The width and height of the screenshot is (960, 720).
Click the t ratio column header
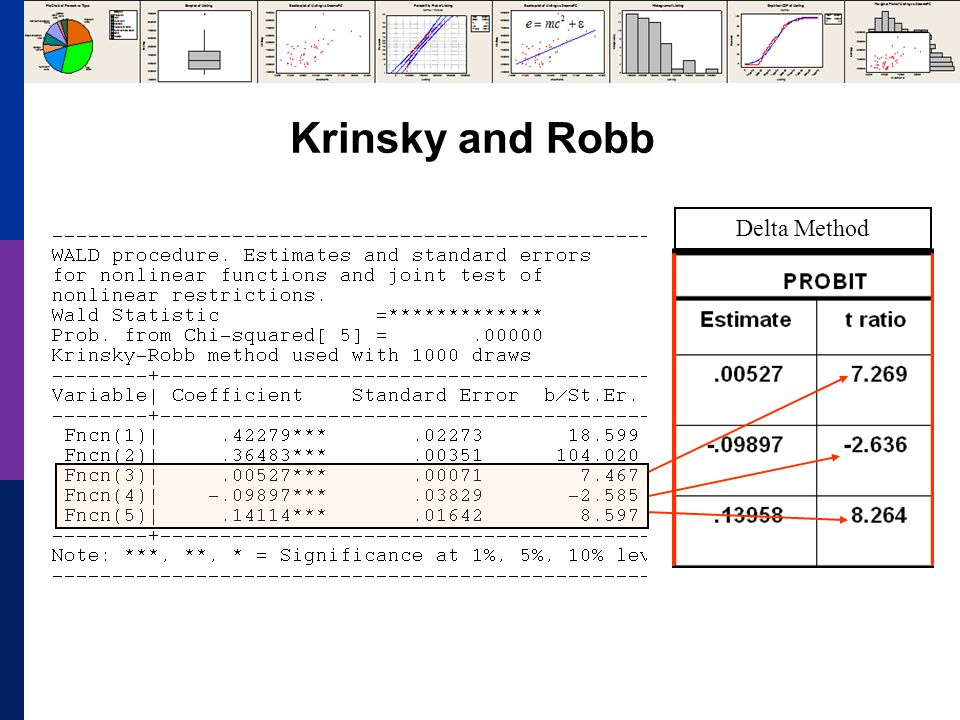876,320
